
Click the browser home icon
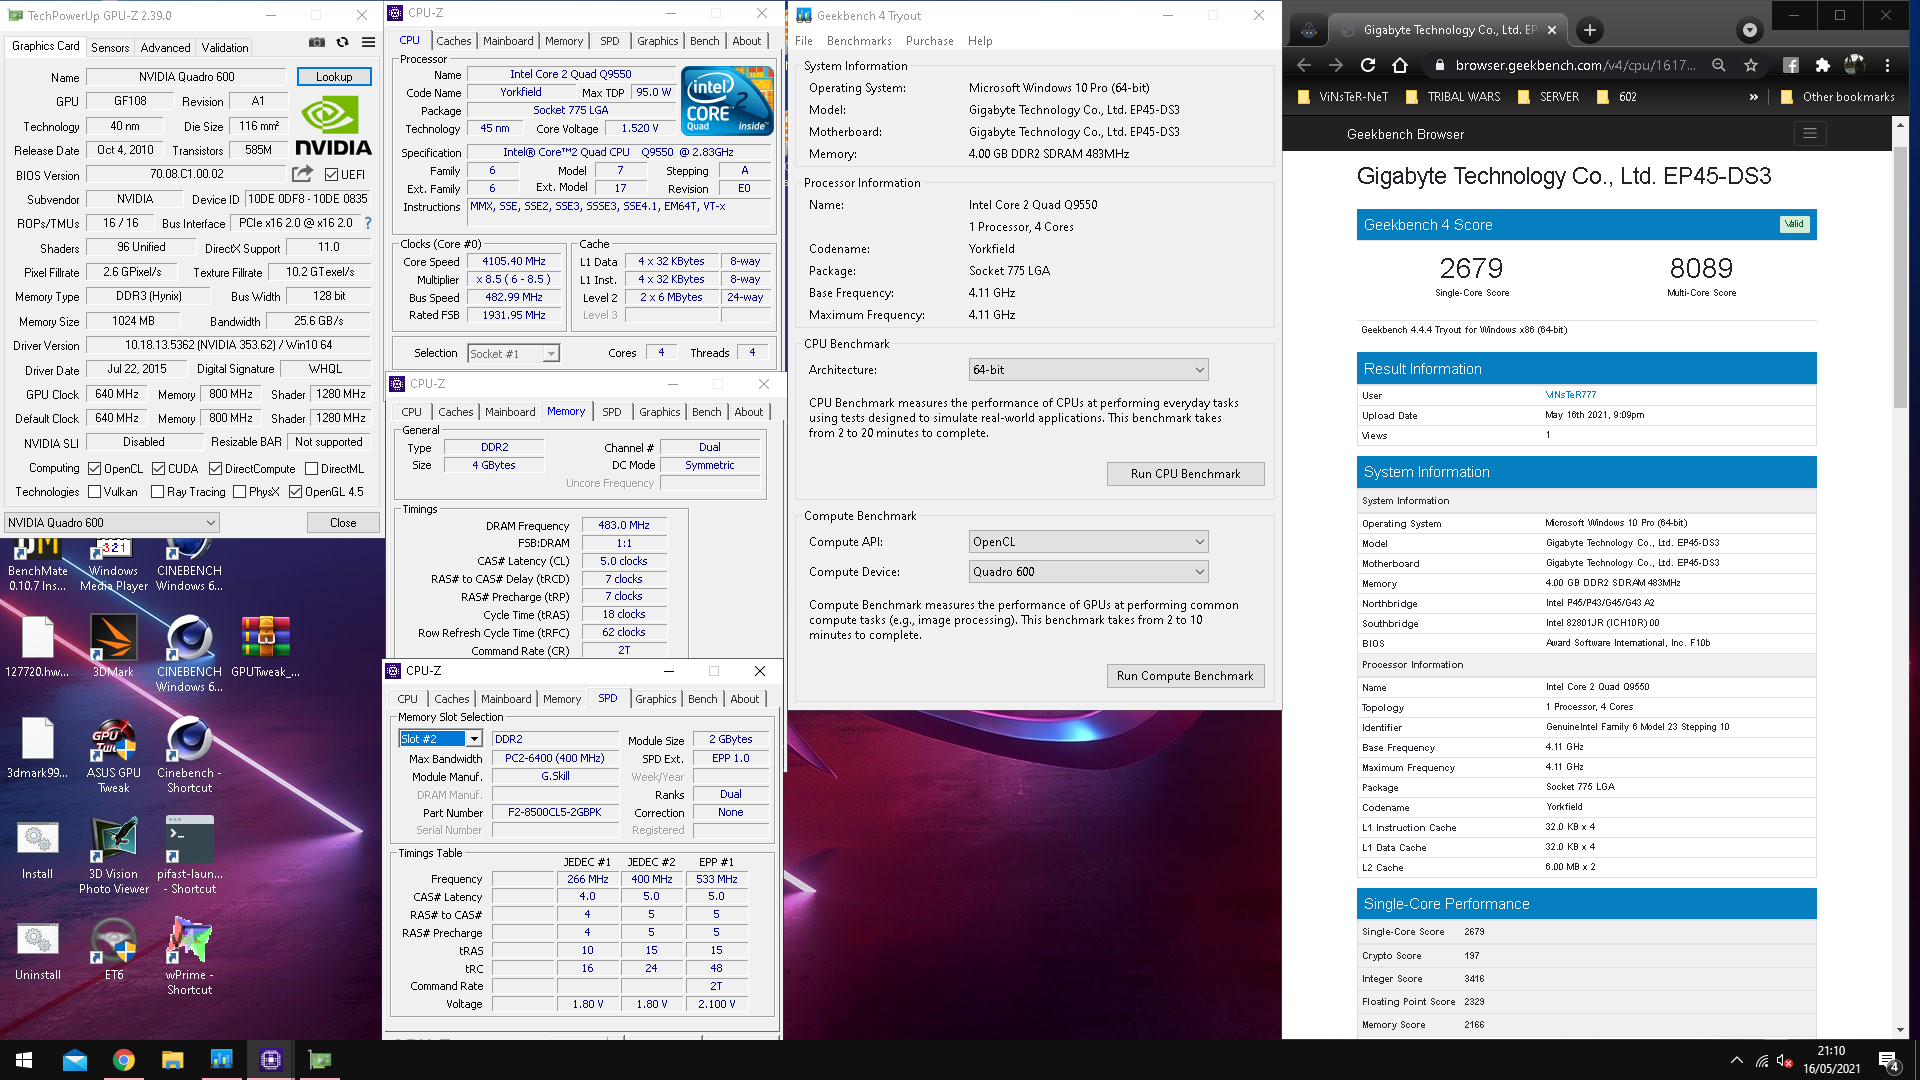pos(1400,65)
